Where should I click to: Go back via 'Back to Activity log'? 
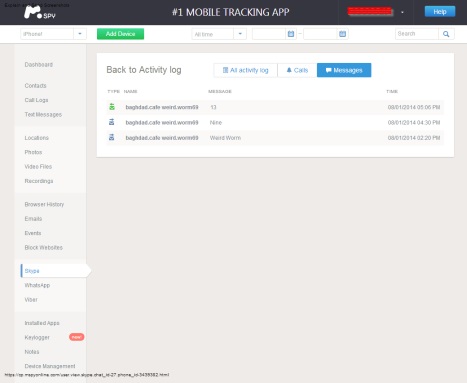pos(144,70)
